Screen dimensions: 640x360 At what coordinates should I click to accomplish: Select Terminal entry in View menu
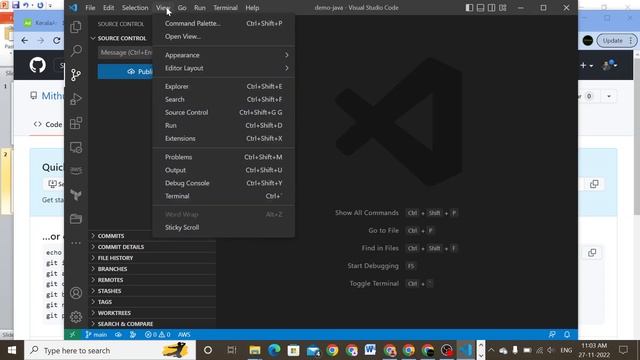(223, 196)
